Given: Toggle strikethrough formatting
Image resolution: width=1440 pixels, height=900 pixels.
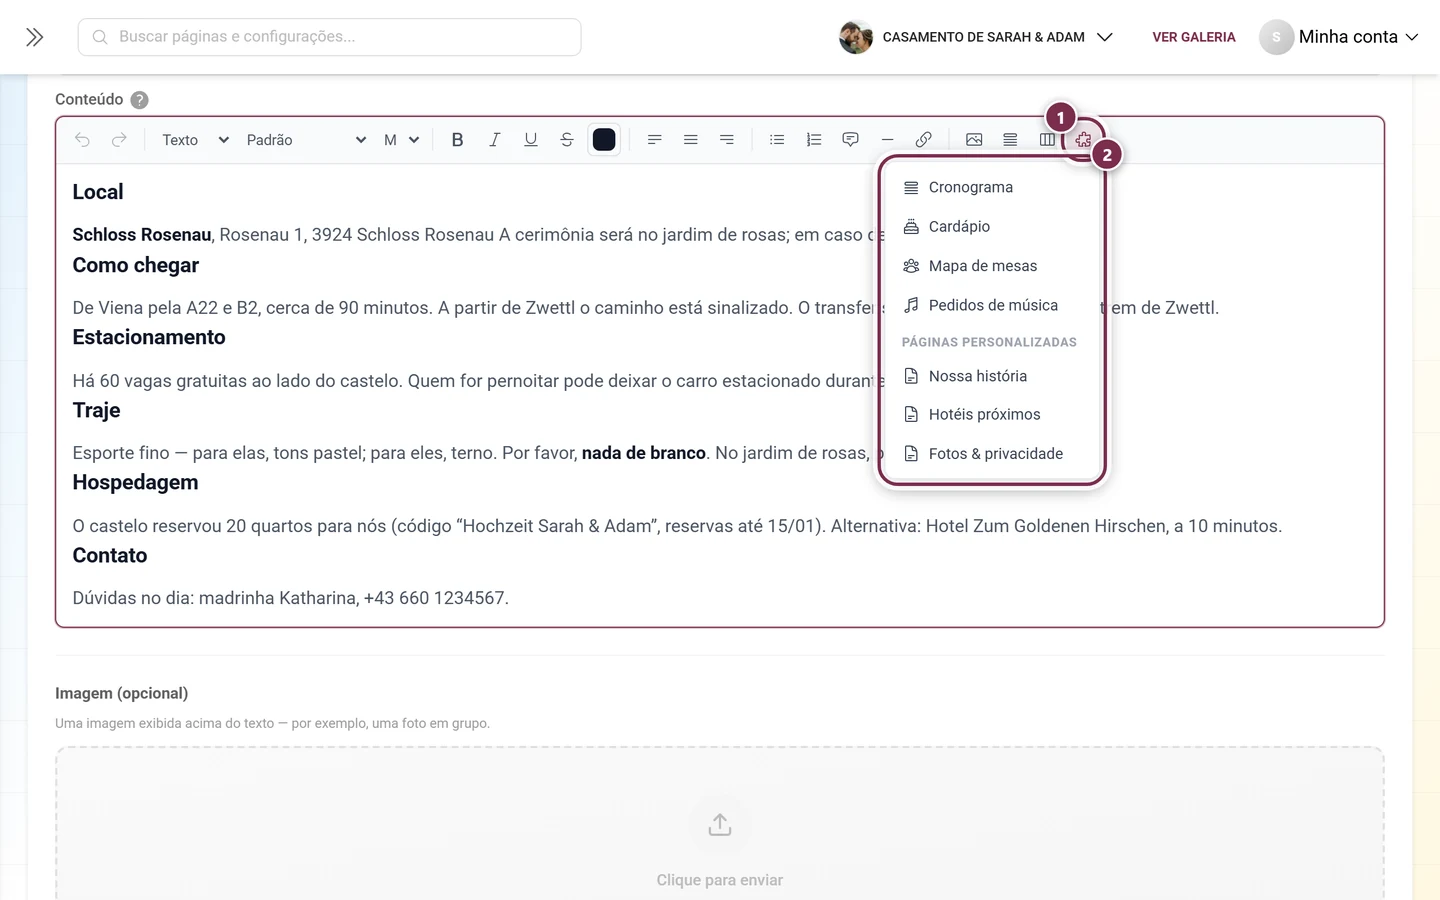Looking at the screenshot, I should (x=567, y=140).
